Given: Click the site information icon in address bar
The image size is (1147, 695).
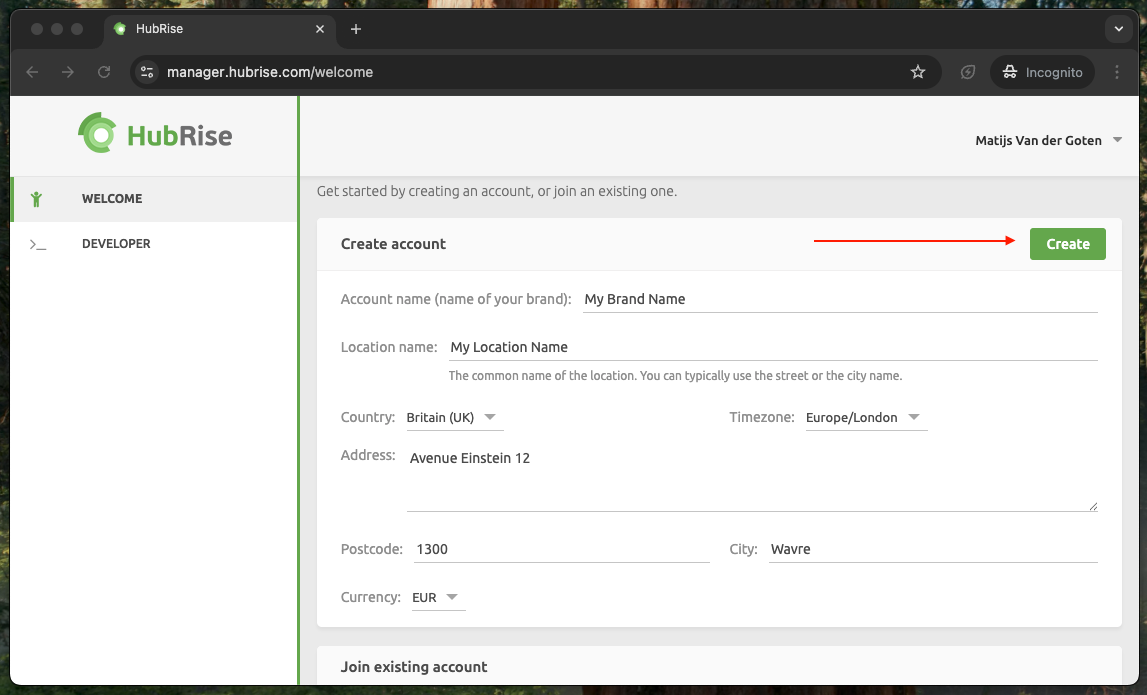Looking at the screenshot, I should tap(148, 72).
